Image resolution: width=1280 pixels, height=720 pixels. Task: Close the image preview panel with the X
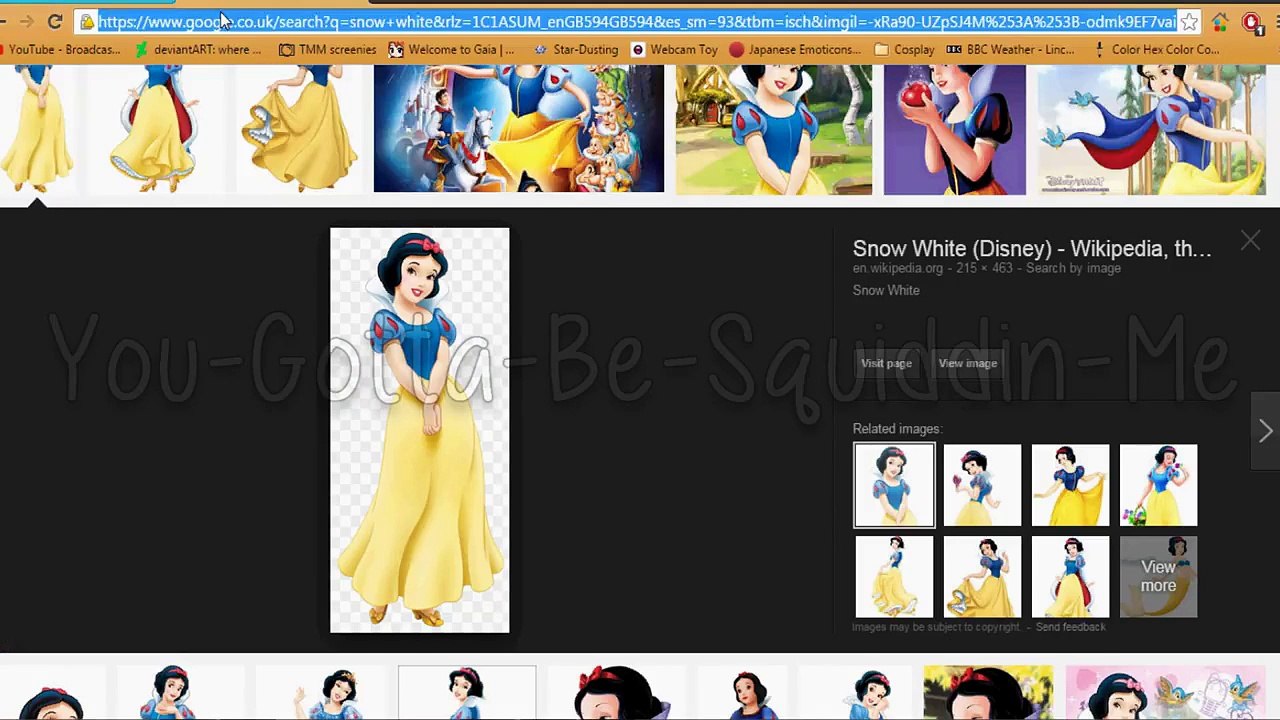(x=1250, y=240)
